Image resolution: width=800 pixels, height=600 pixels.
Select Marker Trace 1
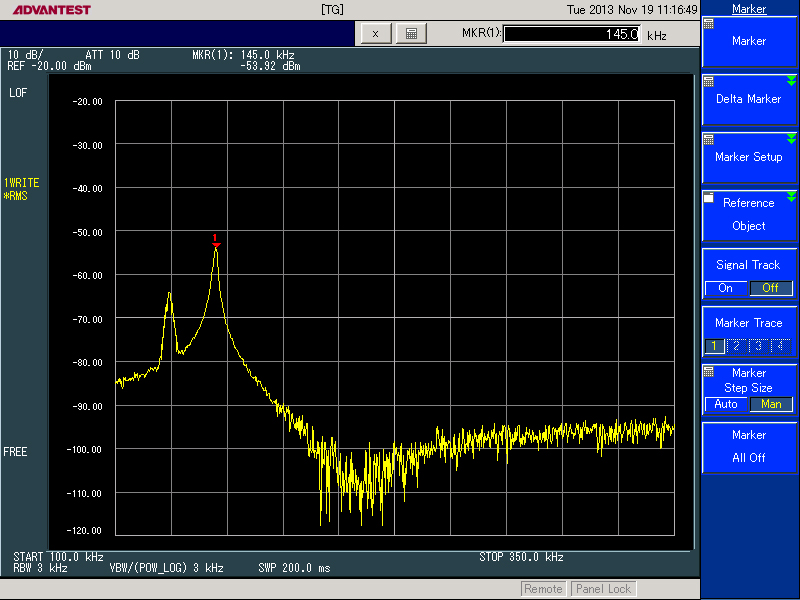(x=715, y=346)
